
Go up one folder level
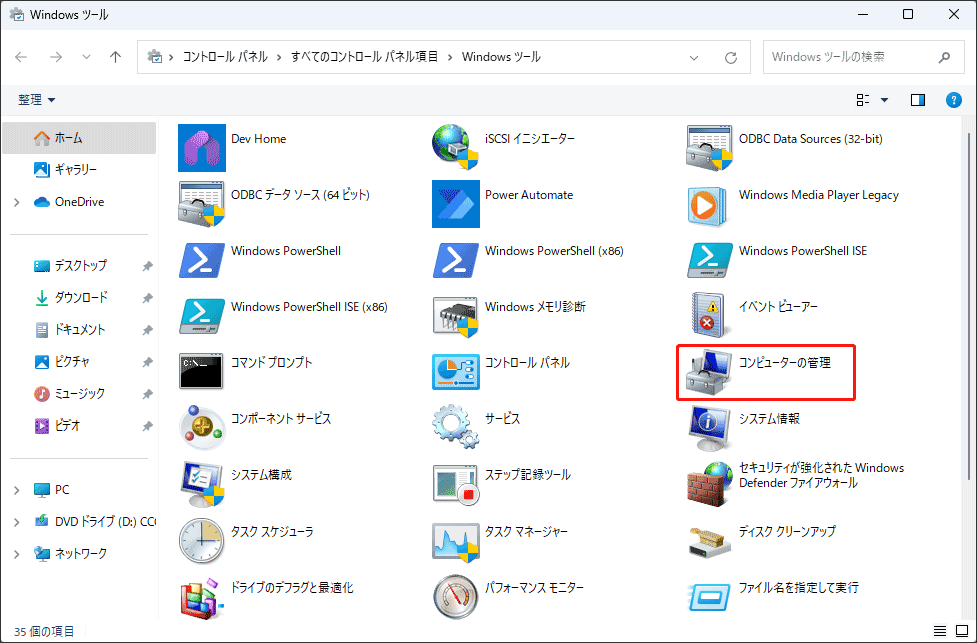(x=115, y=57)
